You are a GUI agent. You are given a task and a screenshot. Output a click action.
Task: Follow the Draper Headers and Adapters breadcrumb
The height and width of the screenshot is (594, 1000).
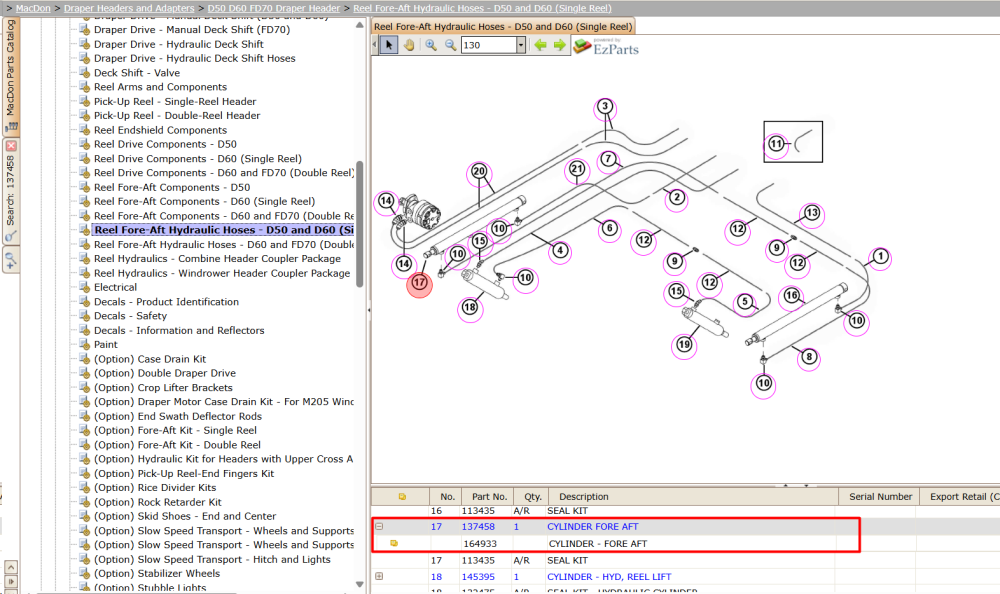(x=129, y=8)
